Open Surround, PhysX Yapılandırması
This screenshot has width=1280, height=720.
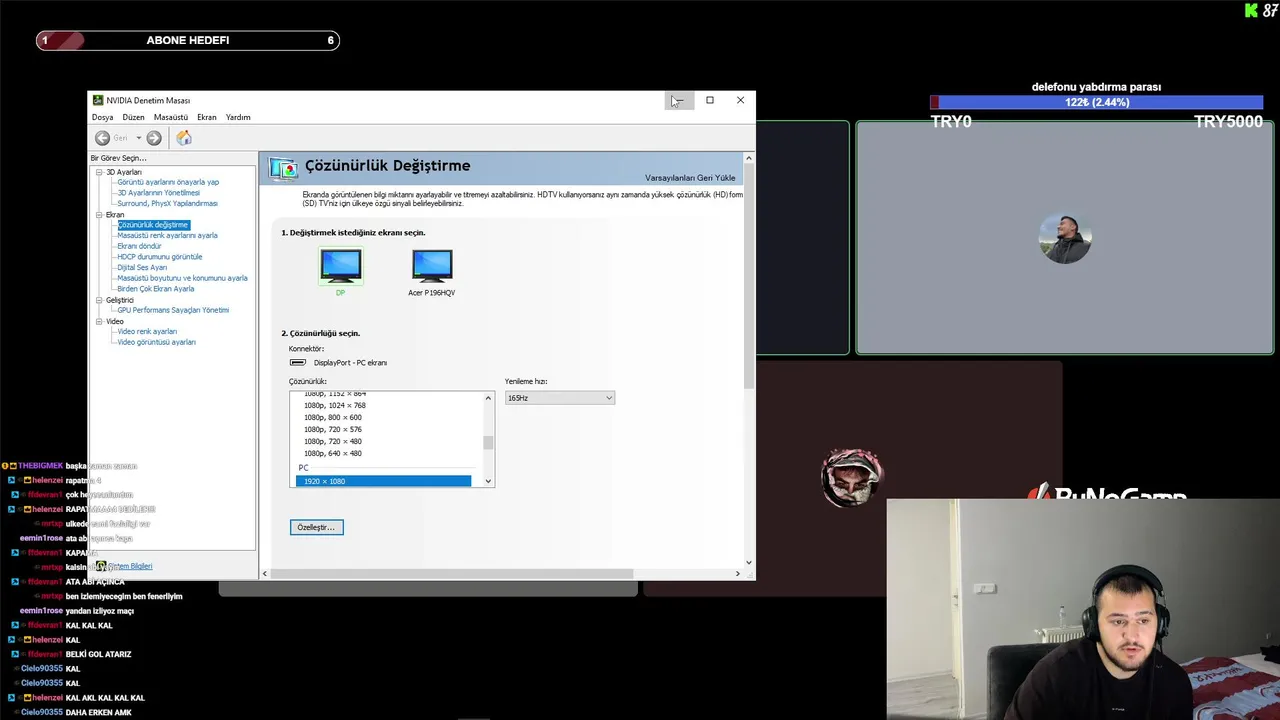coord(167,203)
